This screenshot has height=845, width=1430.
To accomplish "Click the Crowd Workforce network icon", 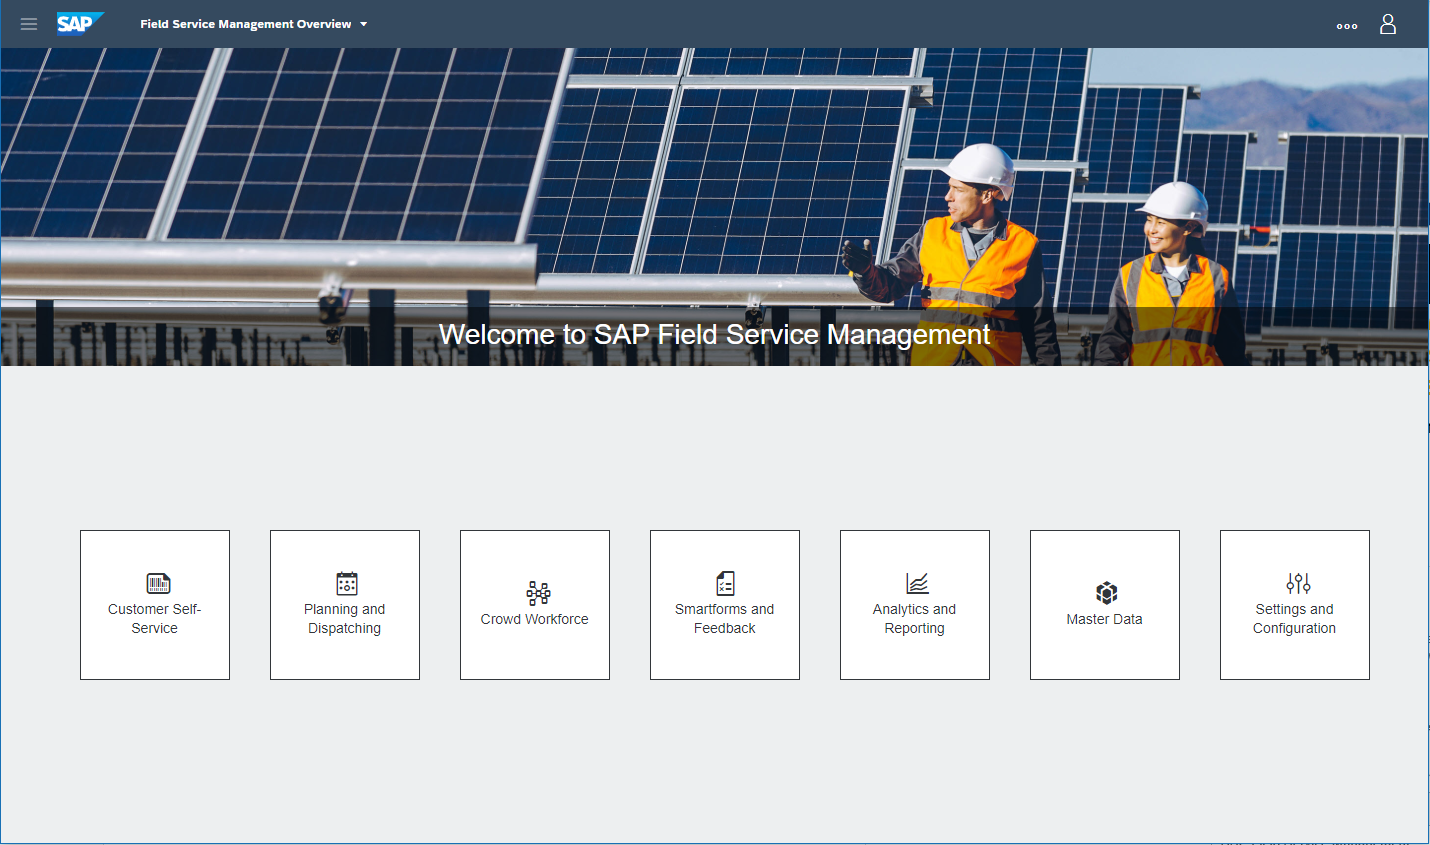I will pyautogui.click(x=538, y=593).
